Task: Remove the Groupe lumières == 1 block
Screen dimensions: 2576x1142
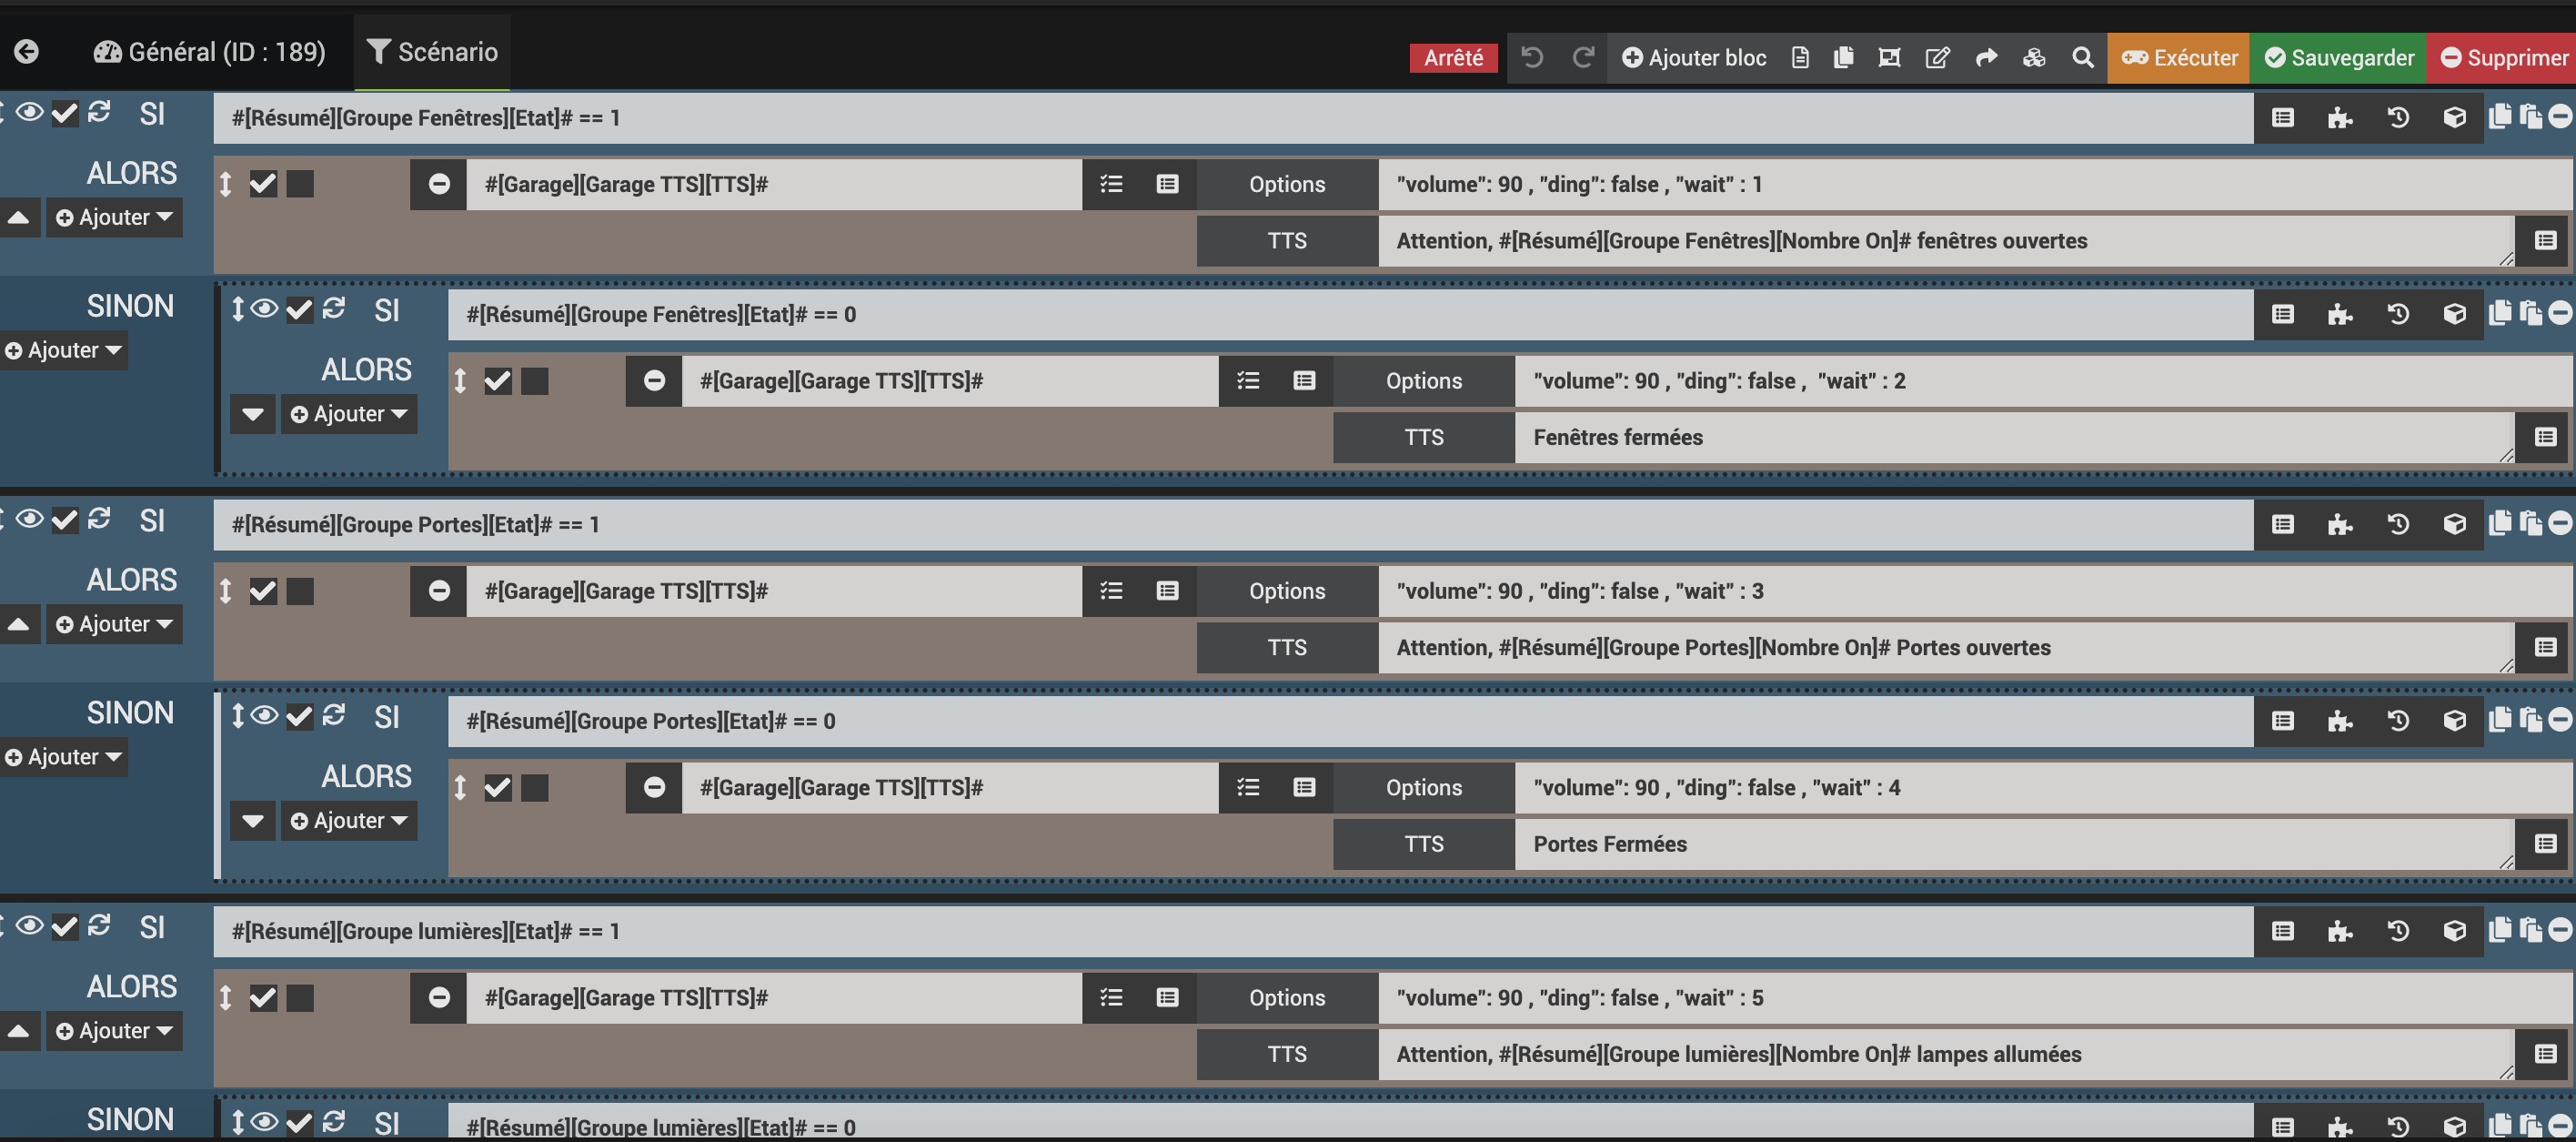Action: (2560, 931)
